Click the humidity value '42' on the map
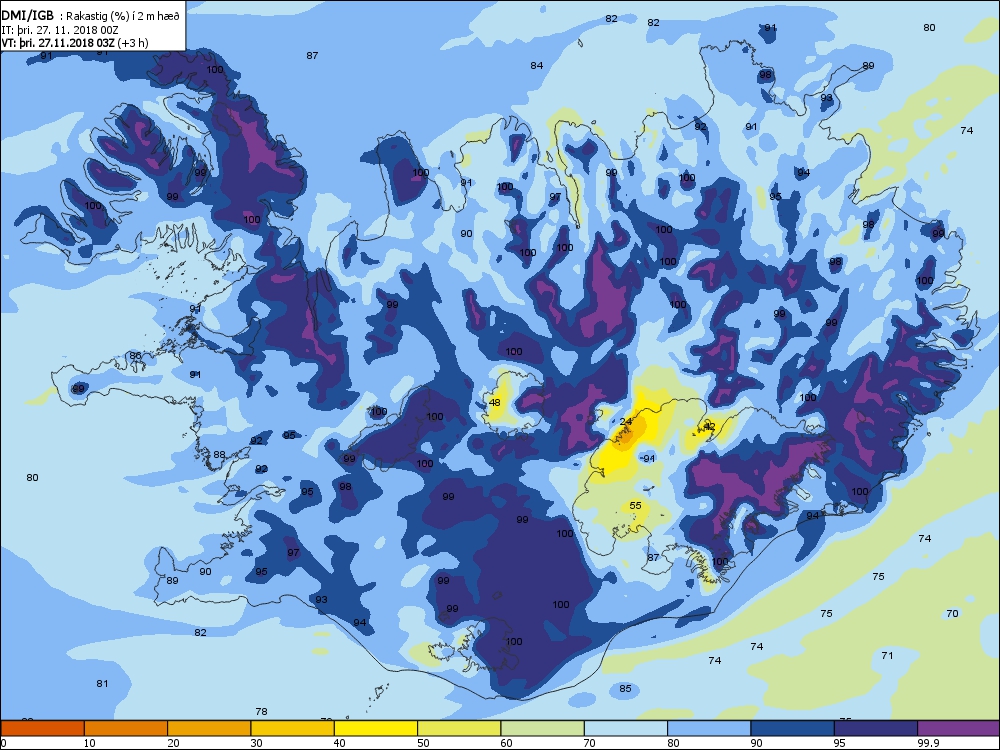This screenshot has height=750, width=1000. (709, 426)
